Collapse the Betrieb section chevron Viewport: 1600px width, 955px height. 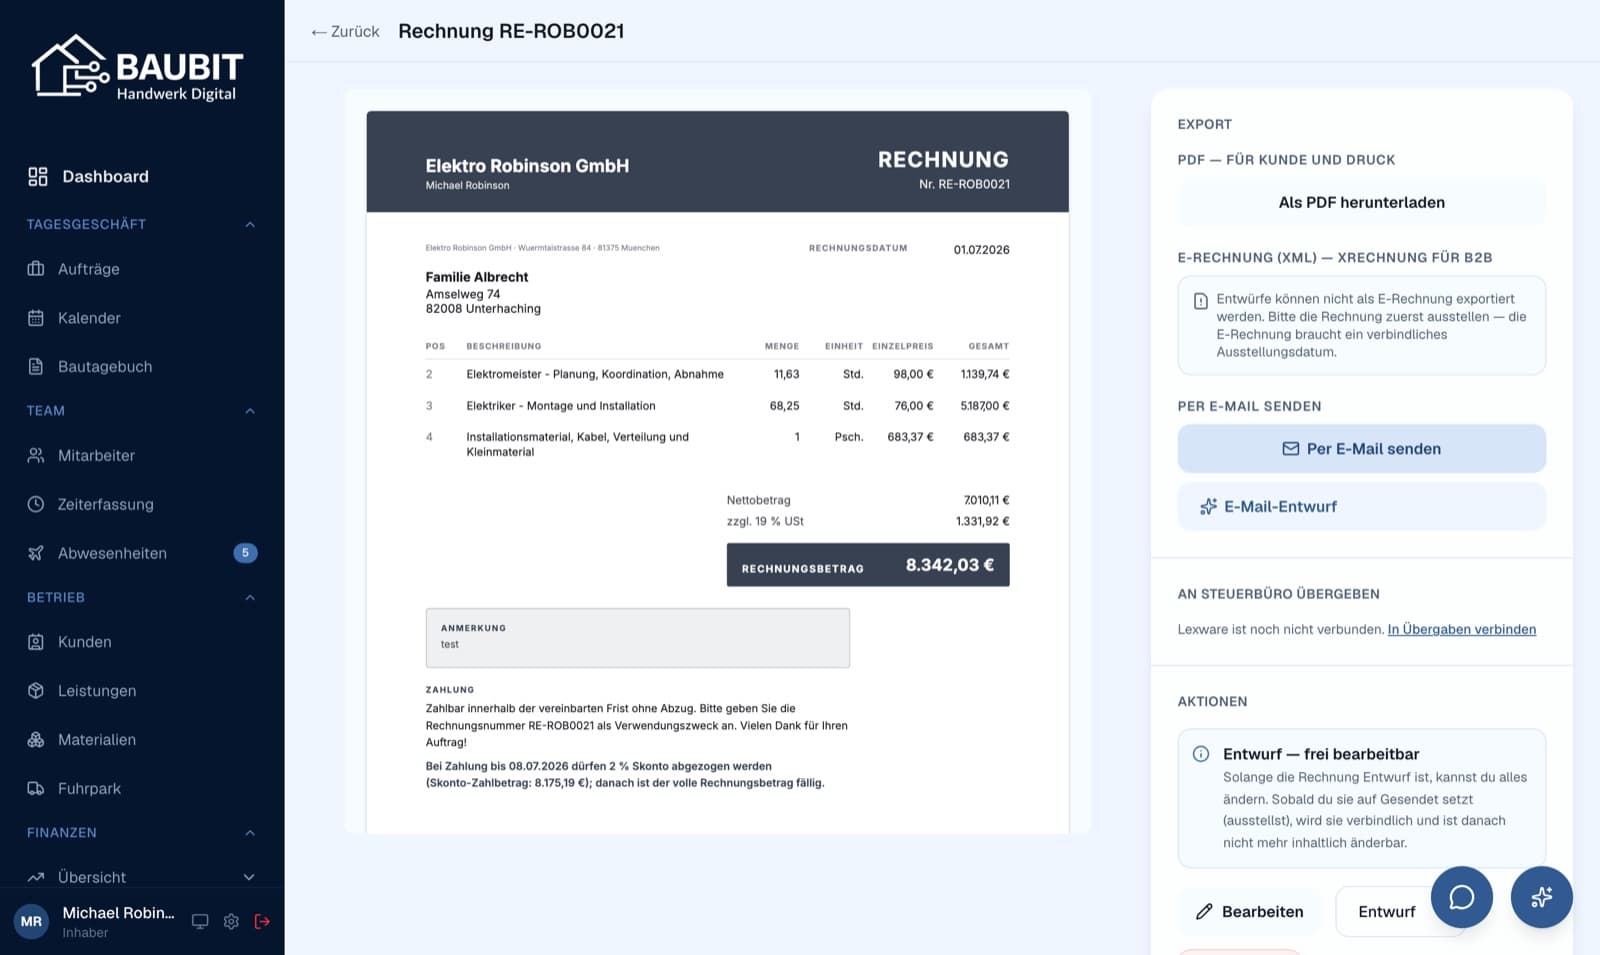tap(250, 597)
